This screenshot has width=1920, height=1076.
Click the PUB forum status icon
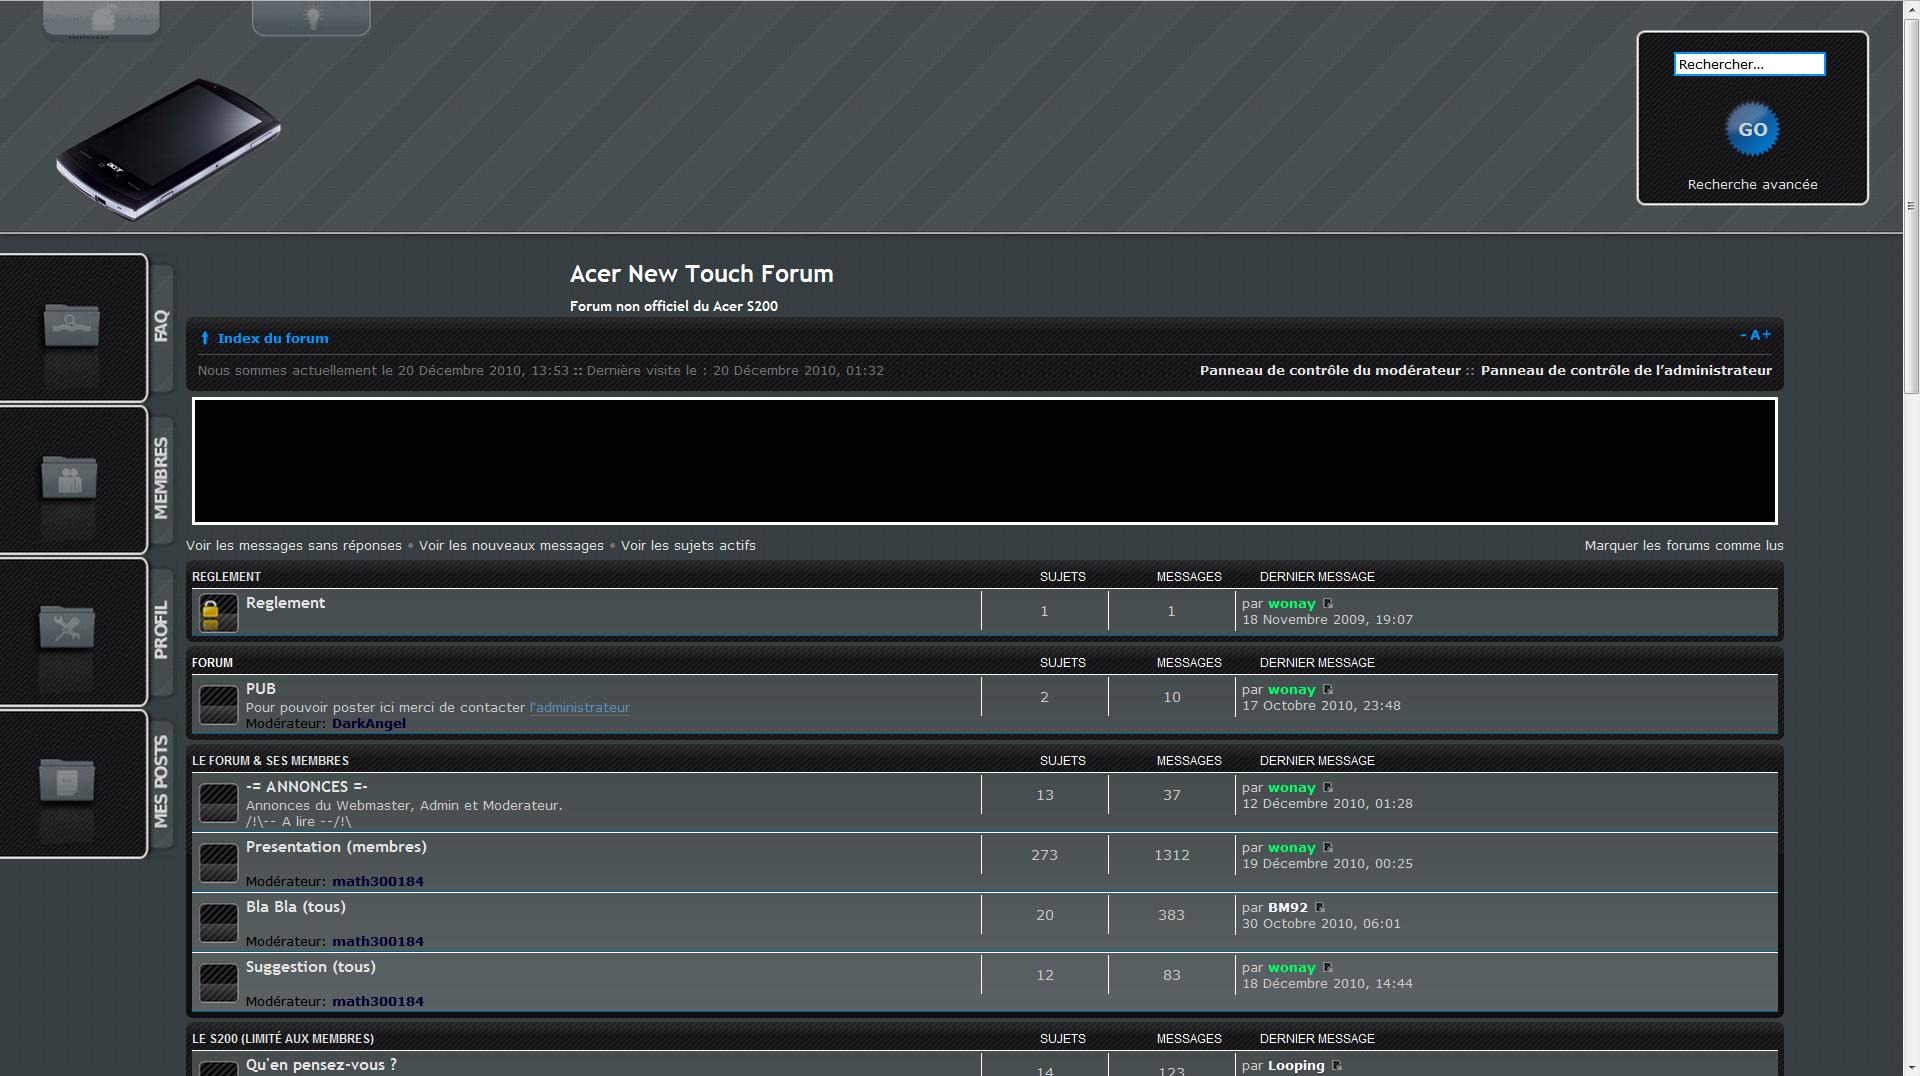(x=218, y=704)
